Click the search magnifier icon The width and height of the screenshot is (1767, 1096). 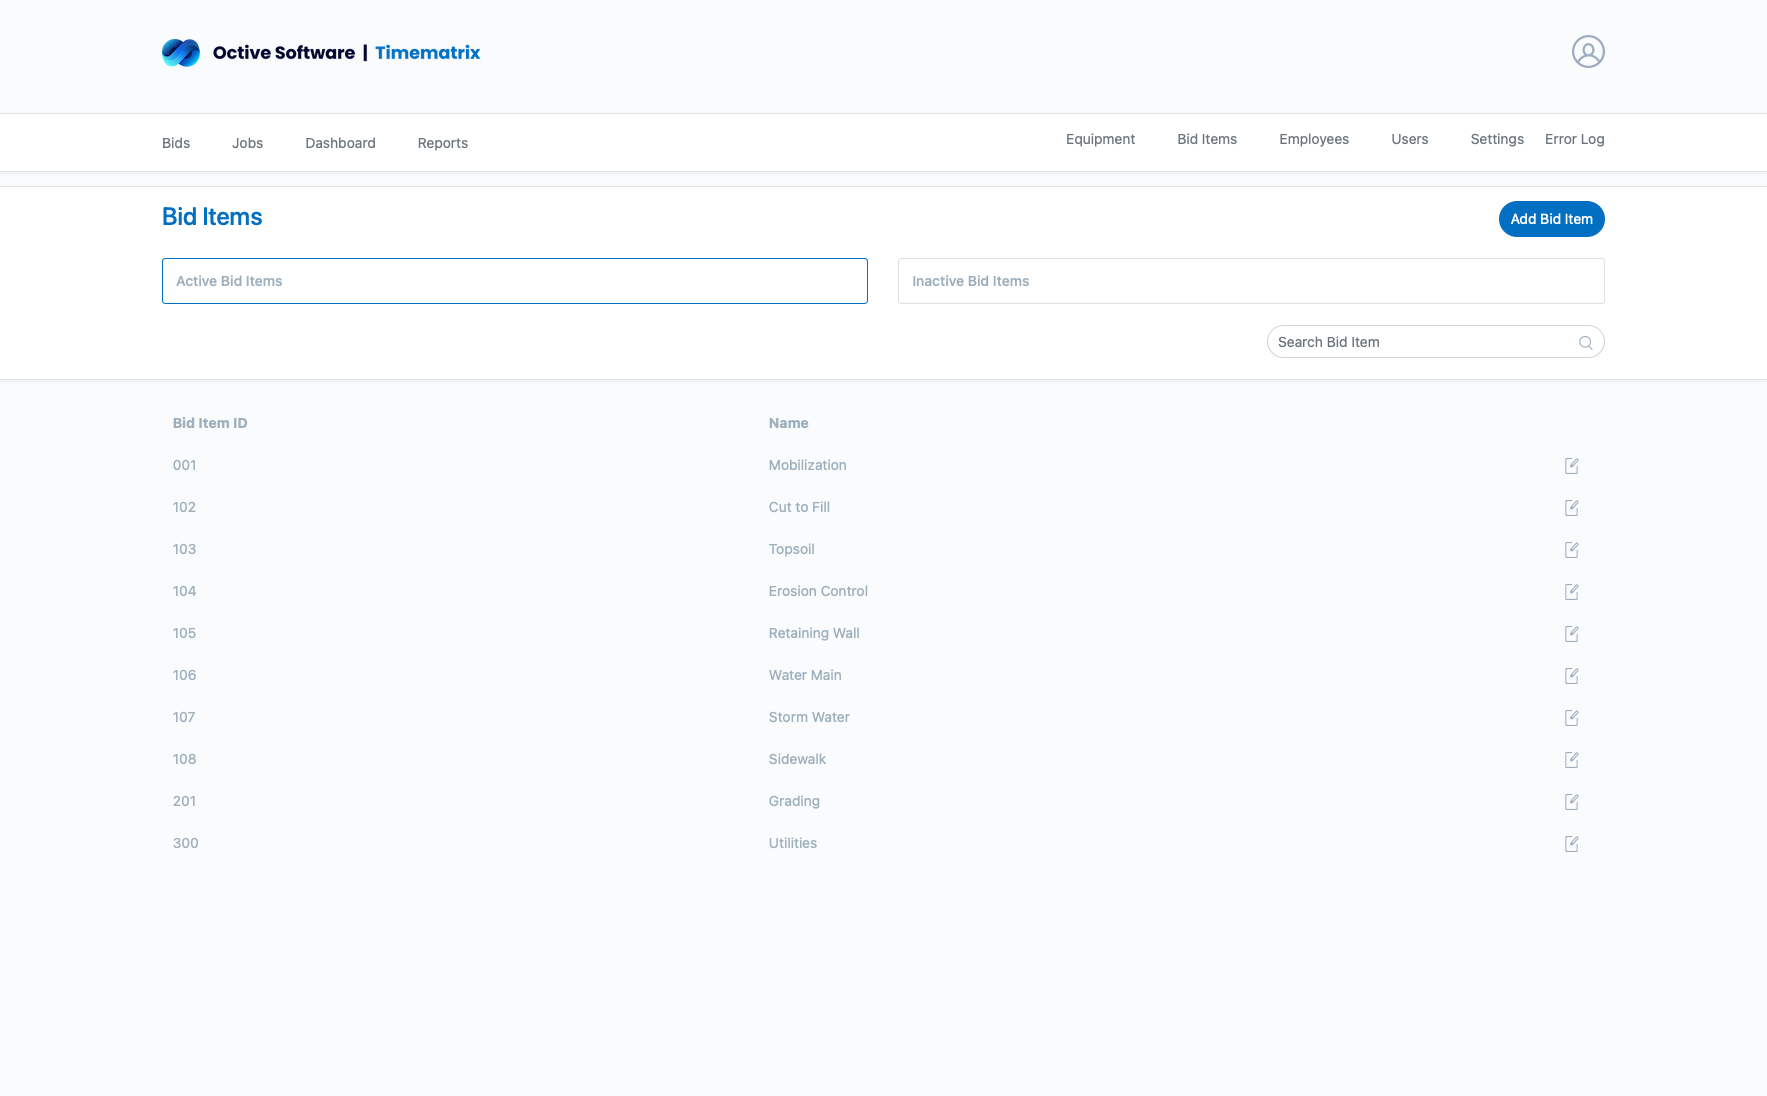coord(1585,343)
